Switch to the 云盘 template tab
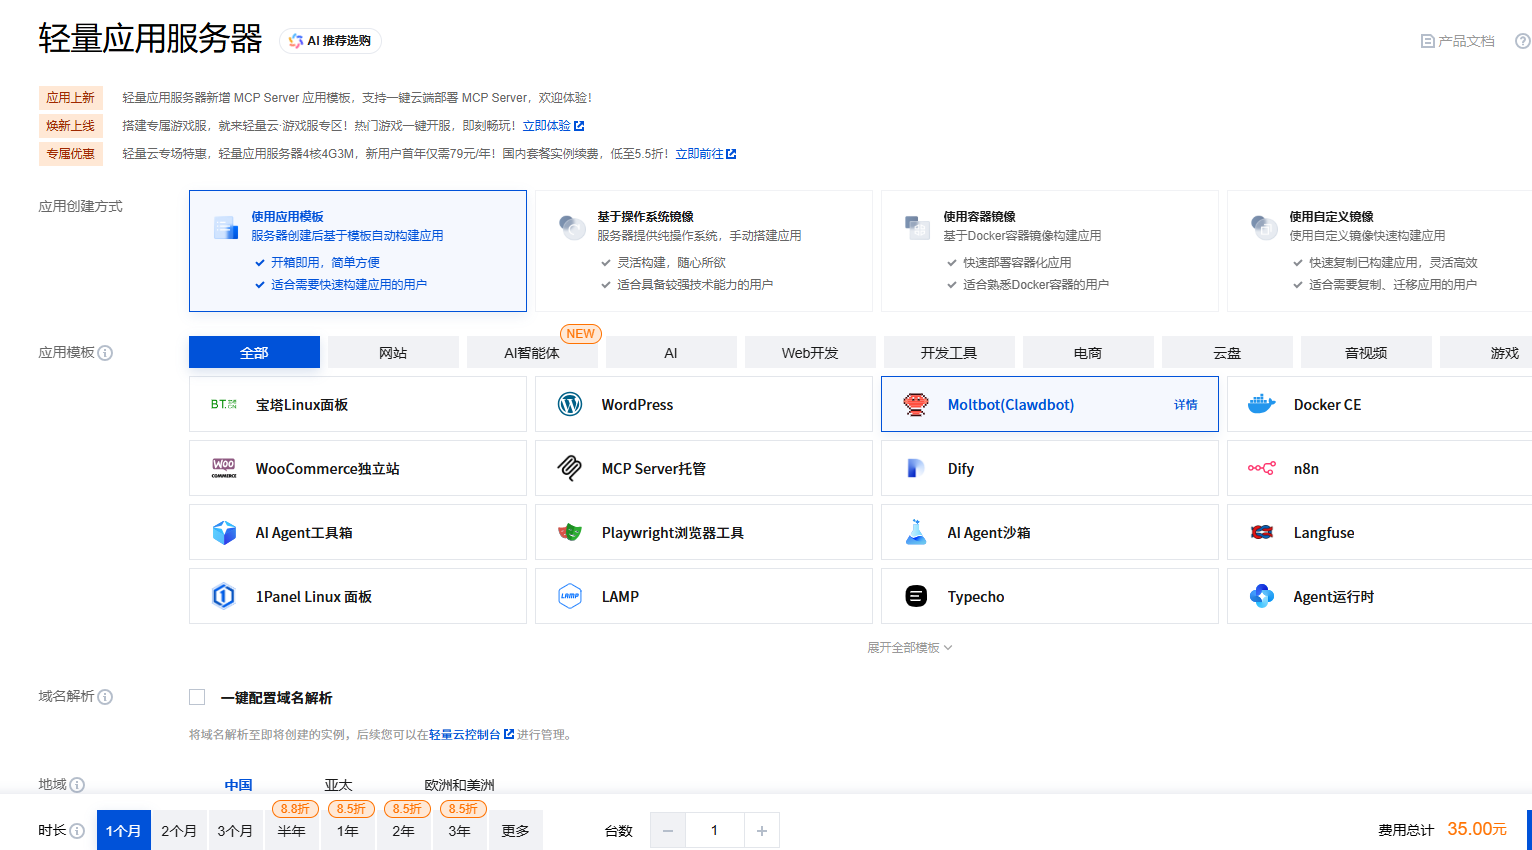 pyautogui.click(x=1227, y=352)
